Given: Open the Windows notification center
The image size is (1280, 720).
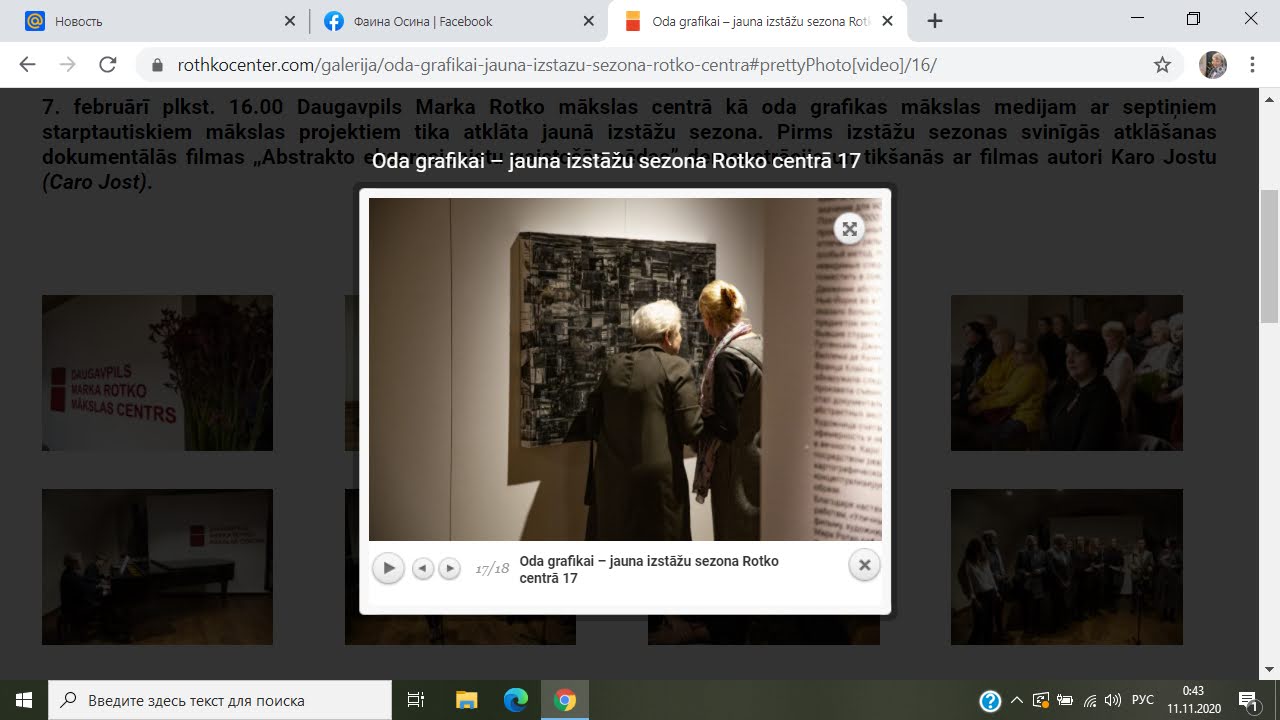Looking at the screenshot, I should pyautogui.click(x=1249, y=700).
